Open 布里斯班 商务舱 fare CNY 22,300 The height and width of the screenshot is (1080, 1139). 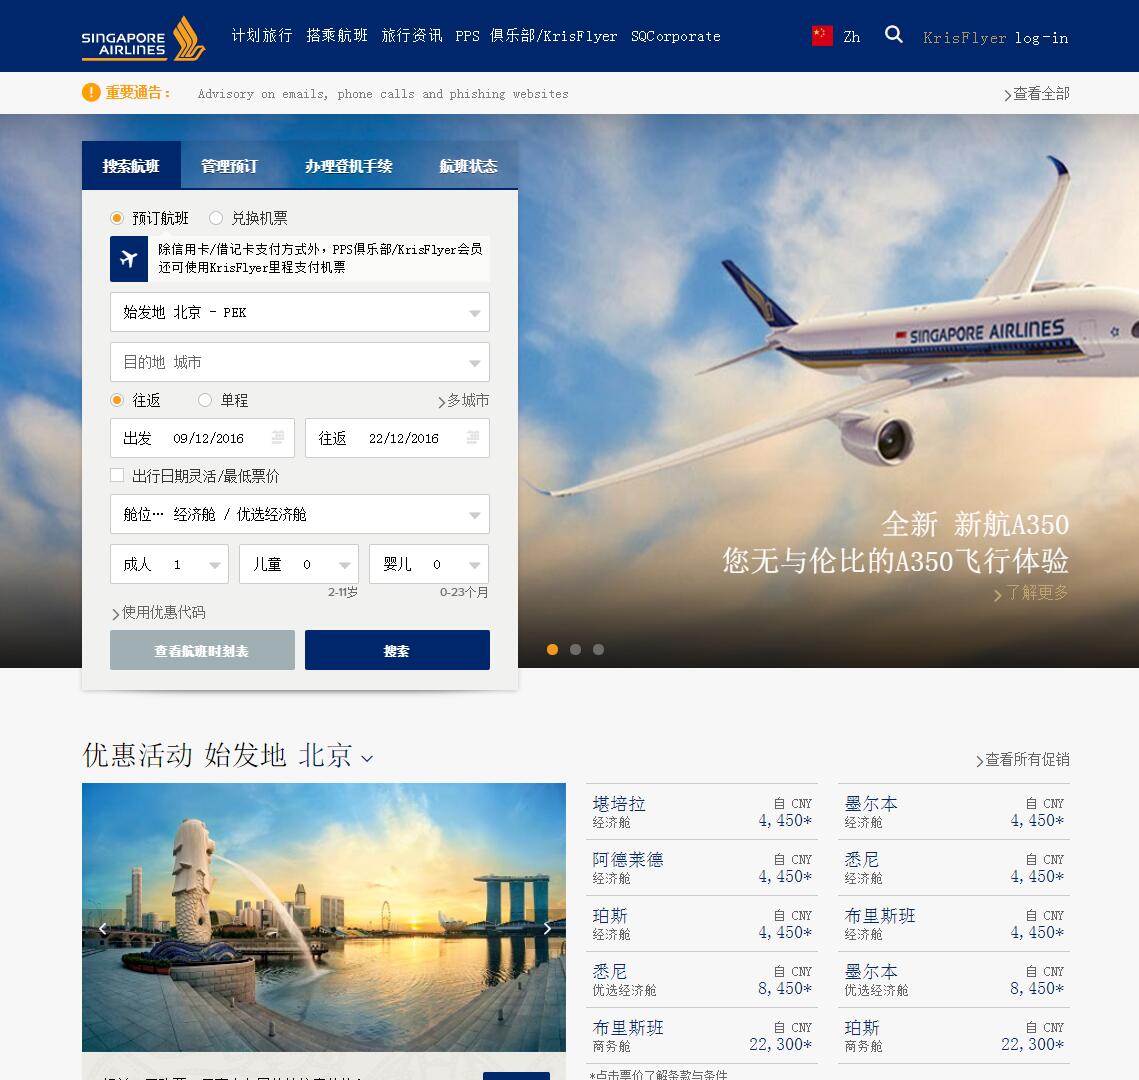coord(702,1036)
